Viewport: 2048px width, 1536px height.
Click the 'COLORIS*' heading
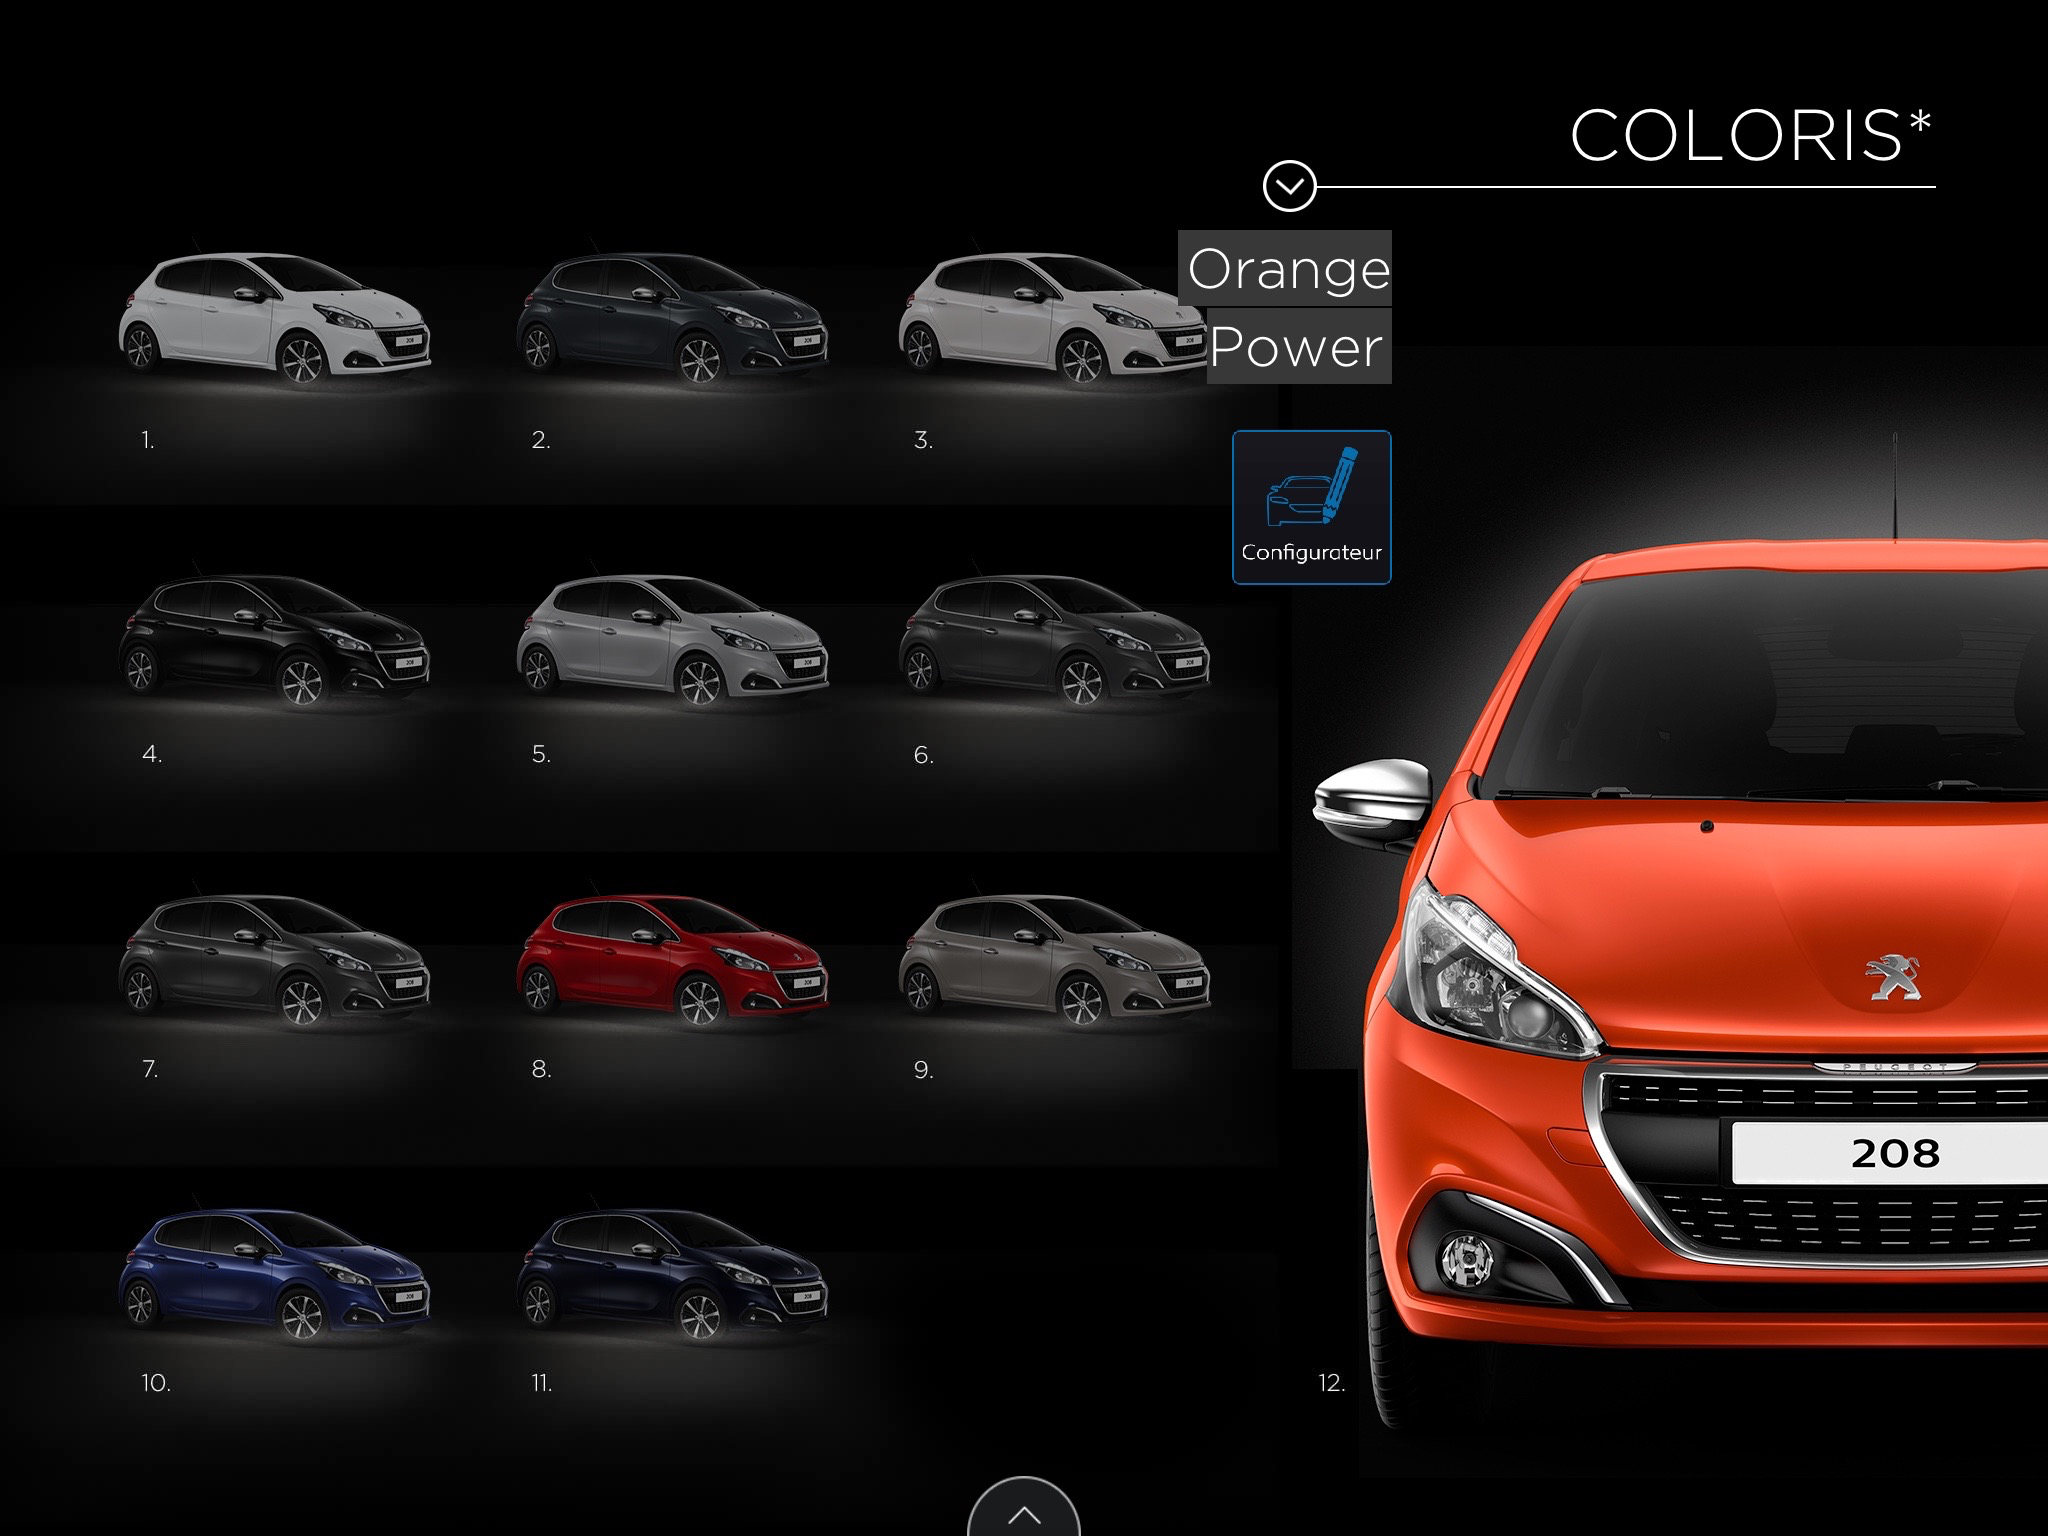pos(1750,136)
